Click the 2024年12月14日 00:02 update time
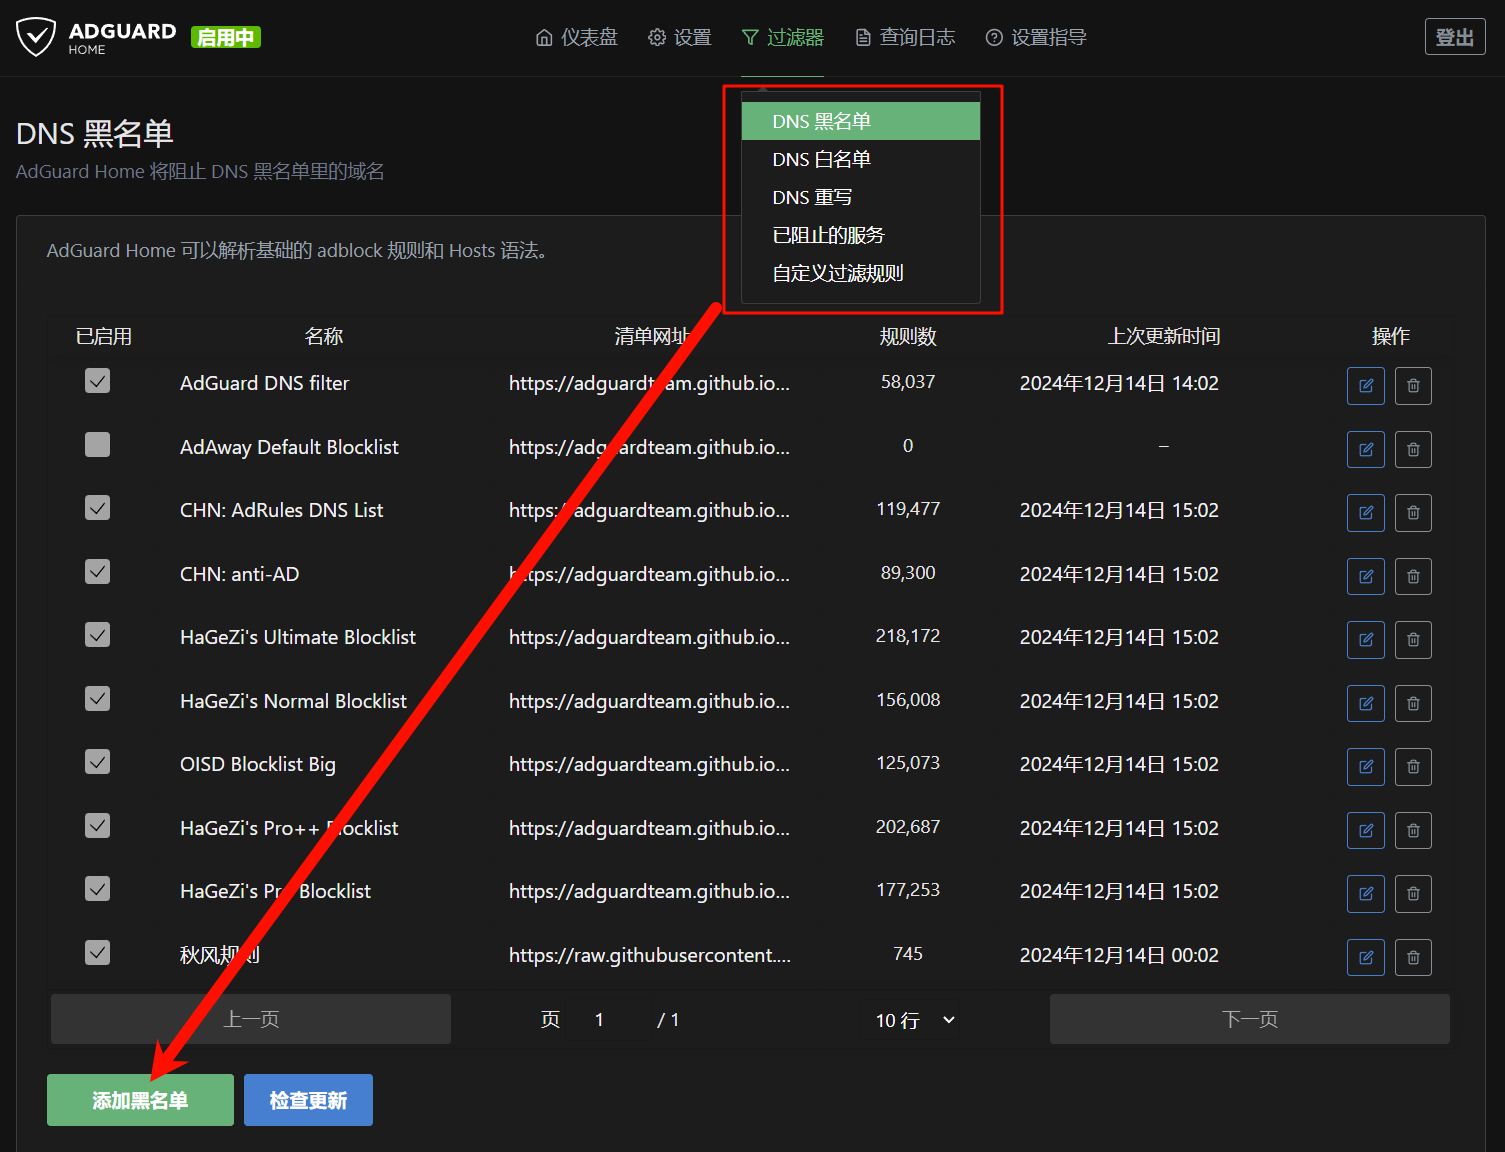This screenshot has height=1152, width=1505. [1119, 955]
